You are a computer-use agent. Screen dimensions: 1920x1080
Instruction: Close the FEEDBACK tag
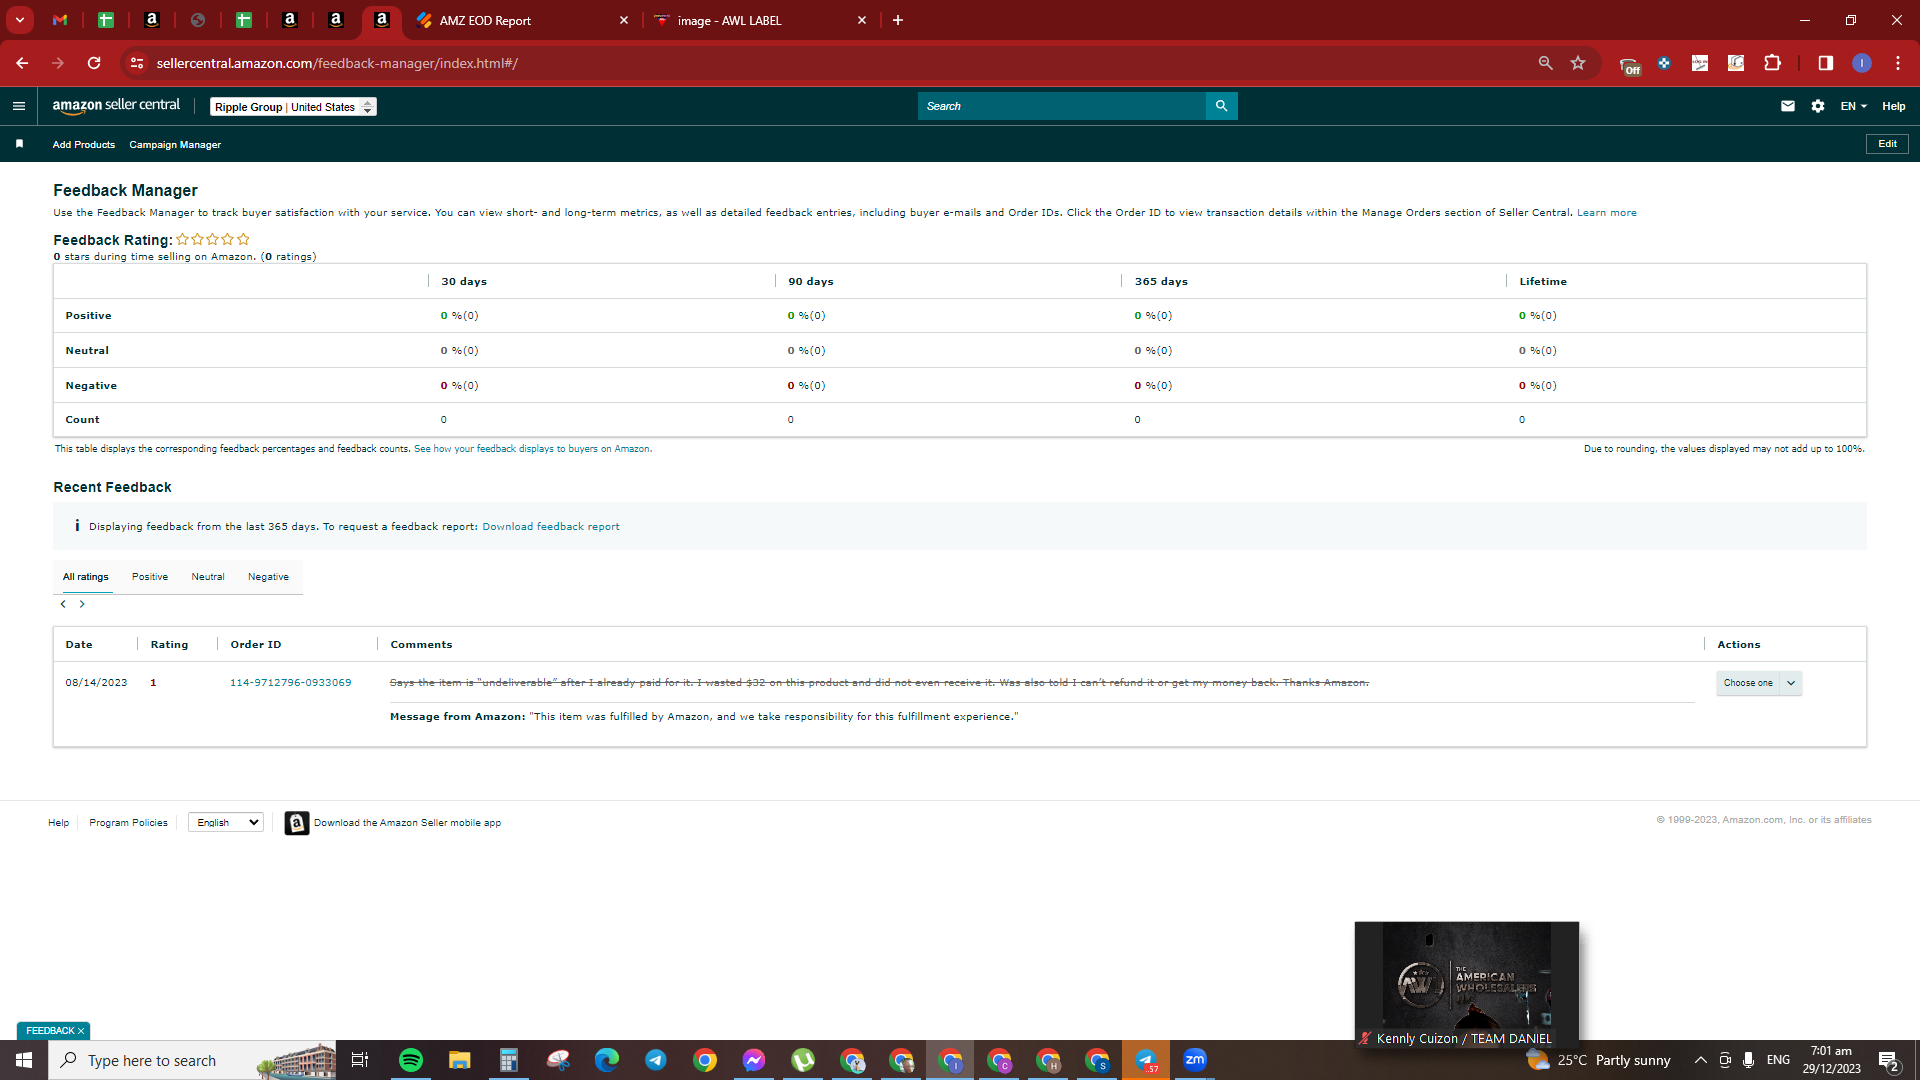81,1031
